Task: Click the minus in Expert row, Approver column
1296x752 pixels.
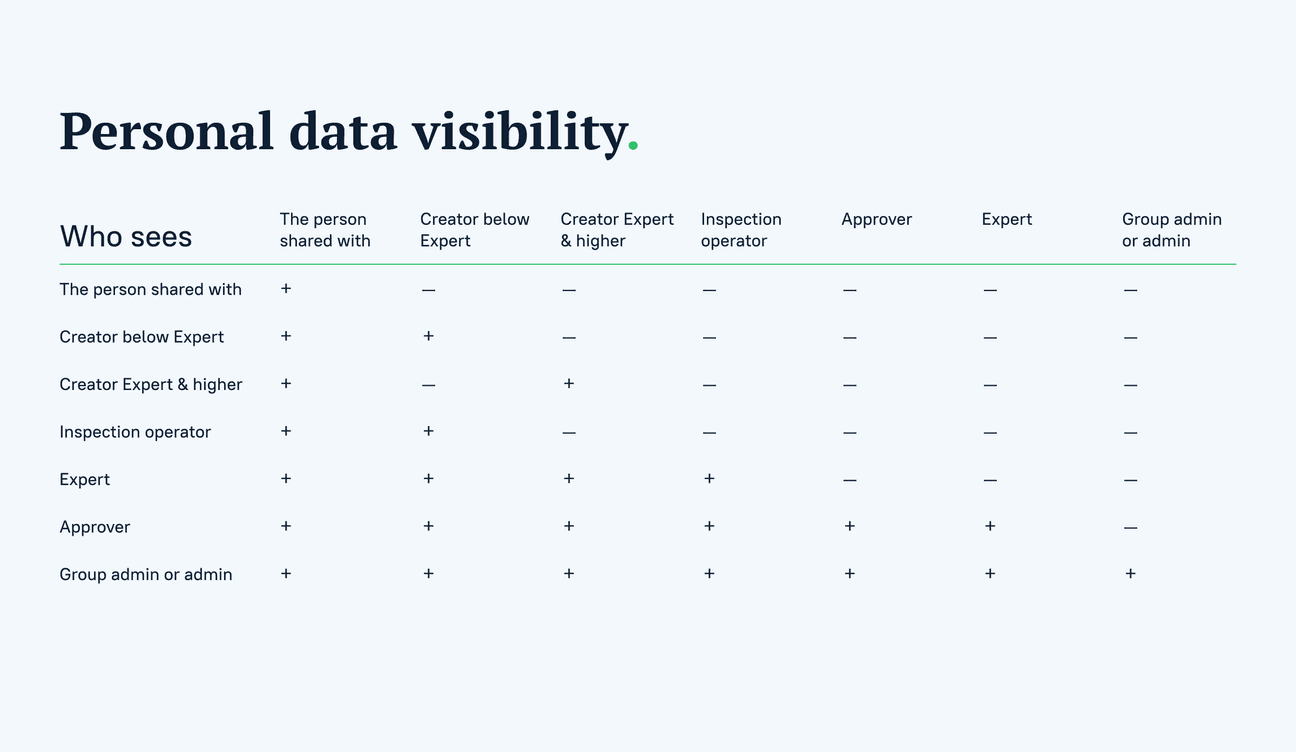Action: point(849,480)
